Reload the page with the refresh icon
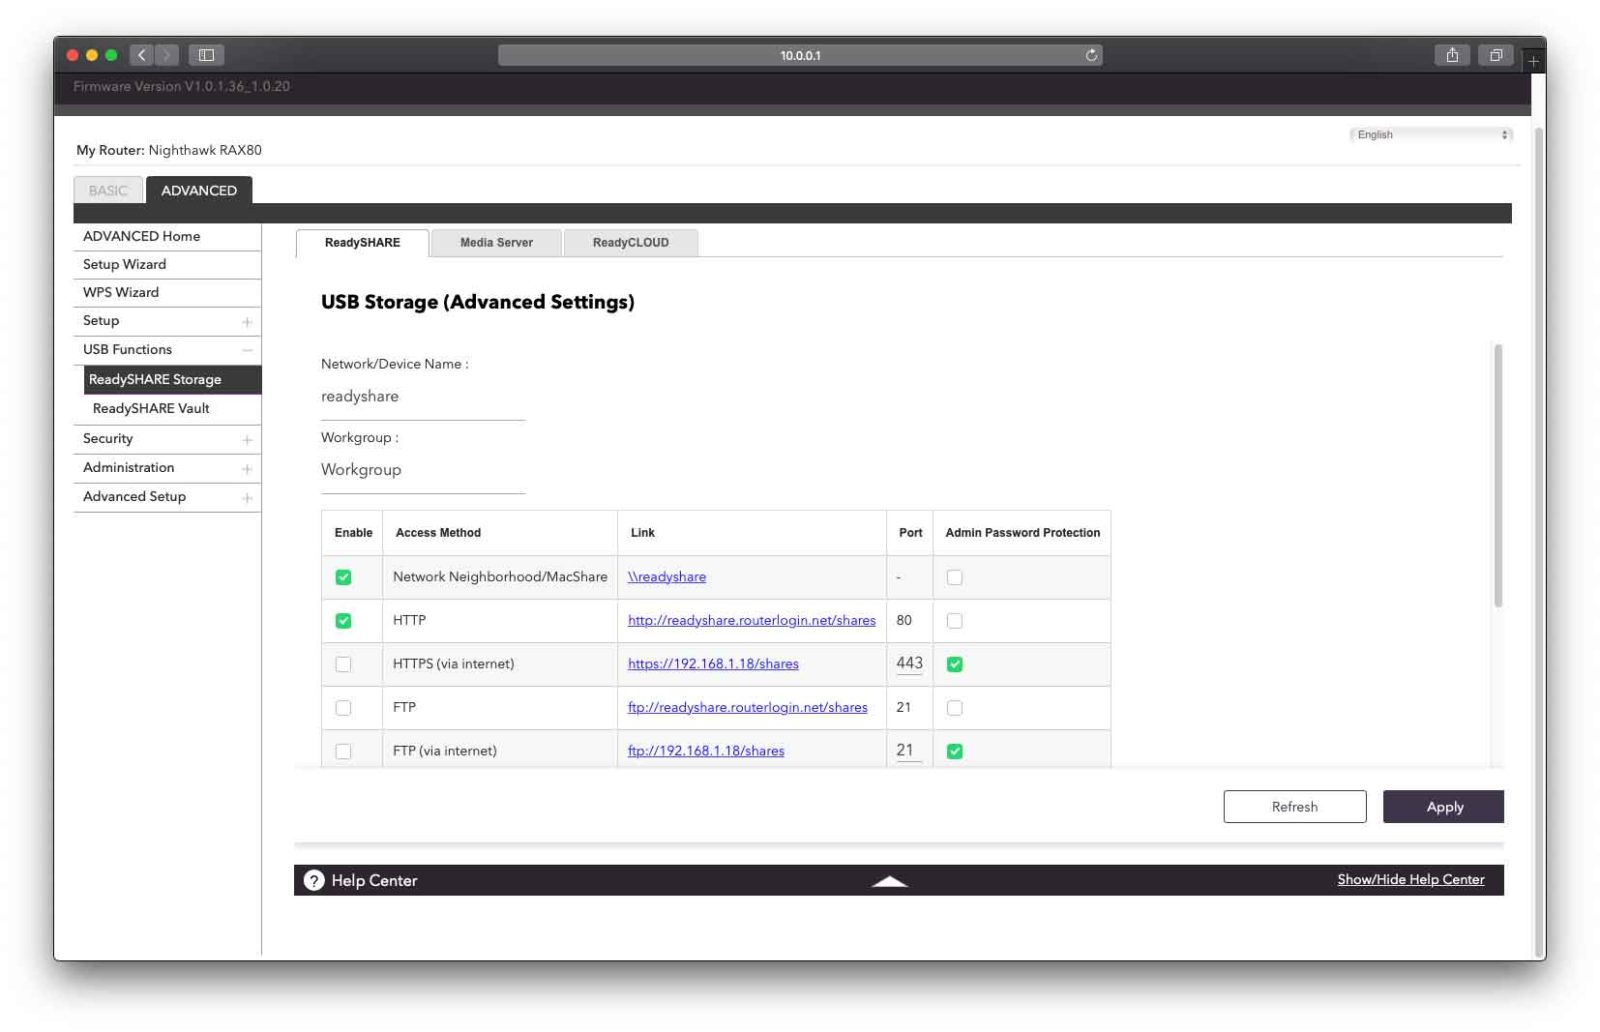 [x=1091, y=55]
